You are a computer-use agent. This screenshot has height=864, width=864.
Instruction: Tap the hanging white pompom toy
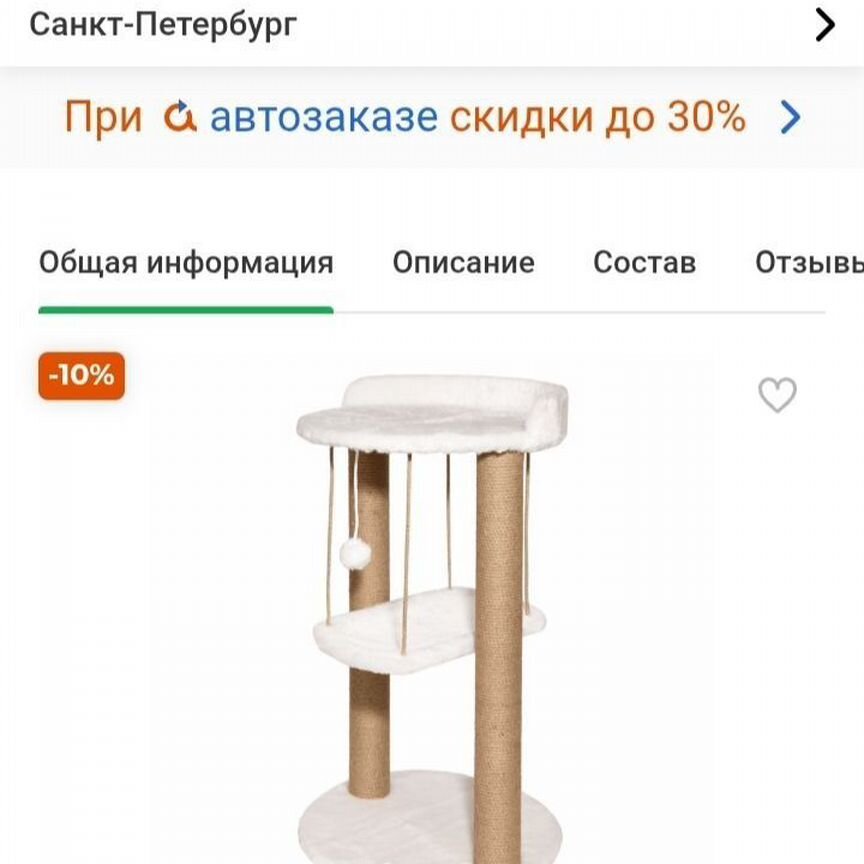pyautogui.click(x=355, y=554)
